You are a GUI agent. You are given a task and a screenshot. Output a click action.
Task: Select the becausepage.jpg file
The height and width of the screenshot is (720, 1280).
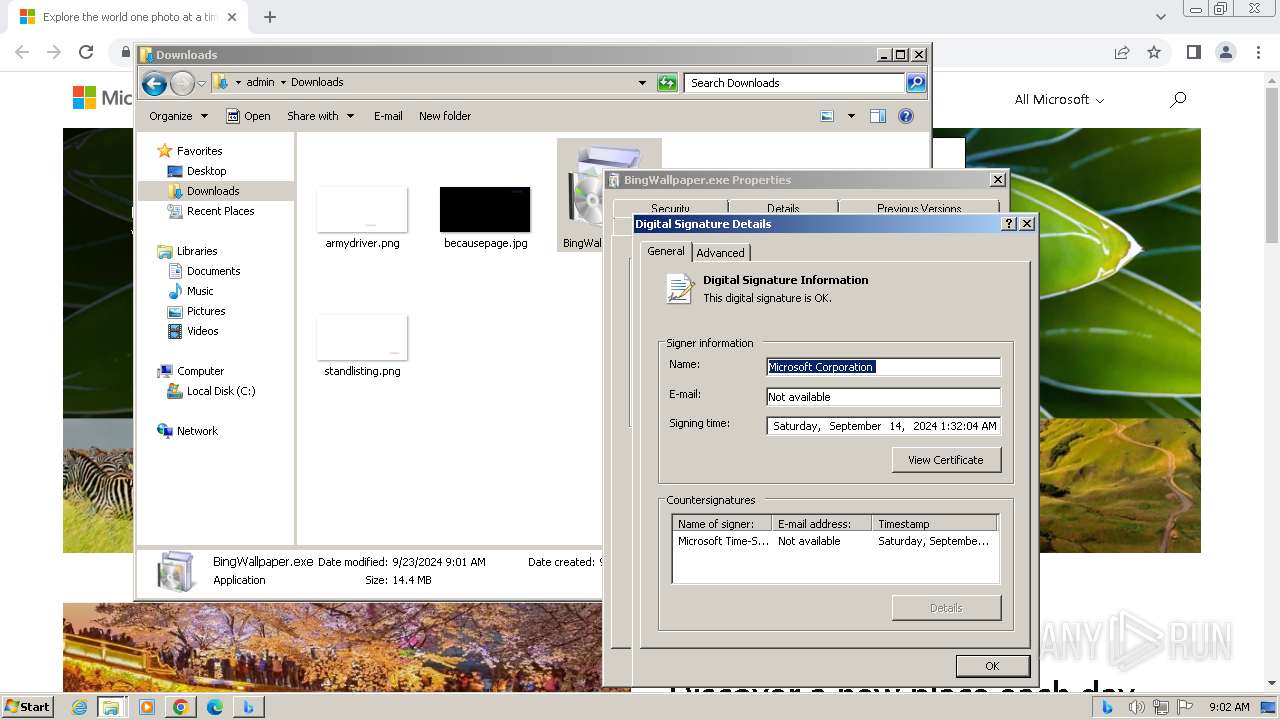point(485,218)
